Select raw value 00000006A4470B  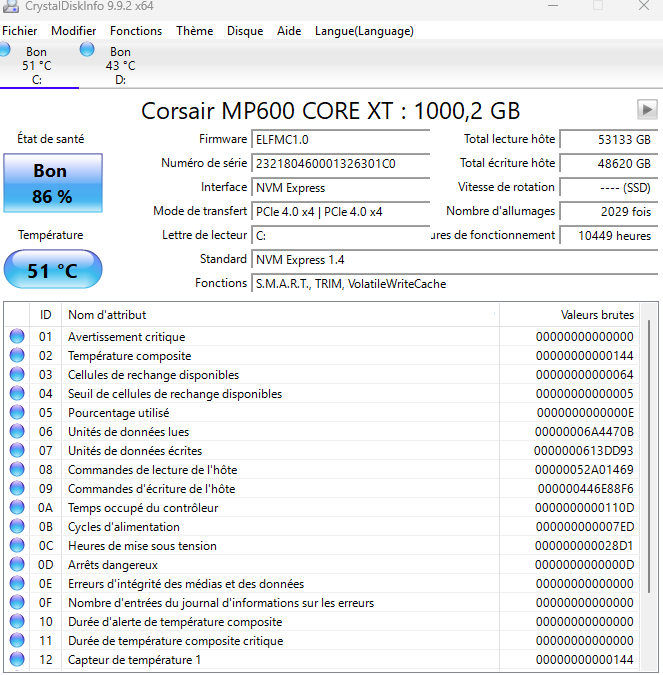[x=584, y=432]
